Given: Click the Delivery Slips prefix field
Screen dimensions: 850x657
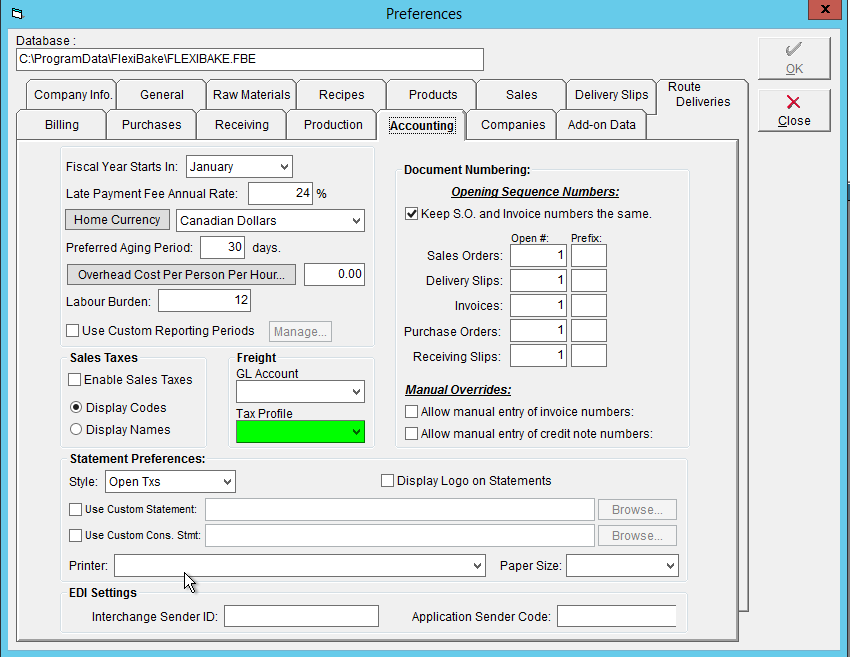Looking at the screenshot, I should coord(589,280).
